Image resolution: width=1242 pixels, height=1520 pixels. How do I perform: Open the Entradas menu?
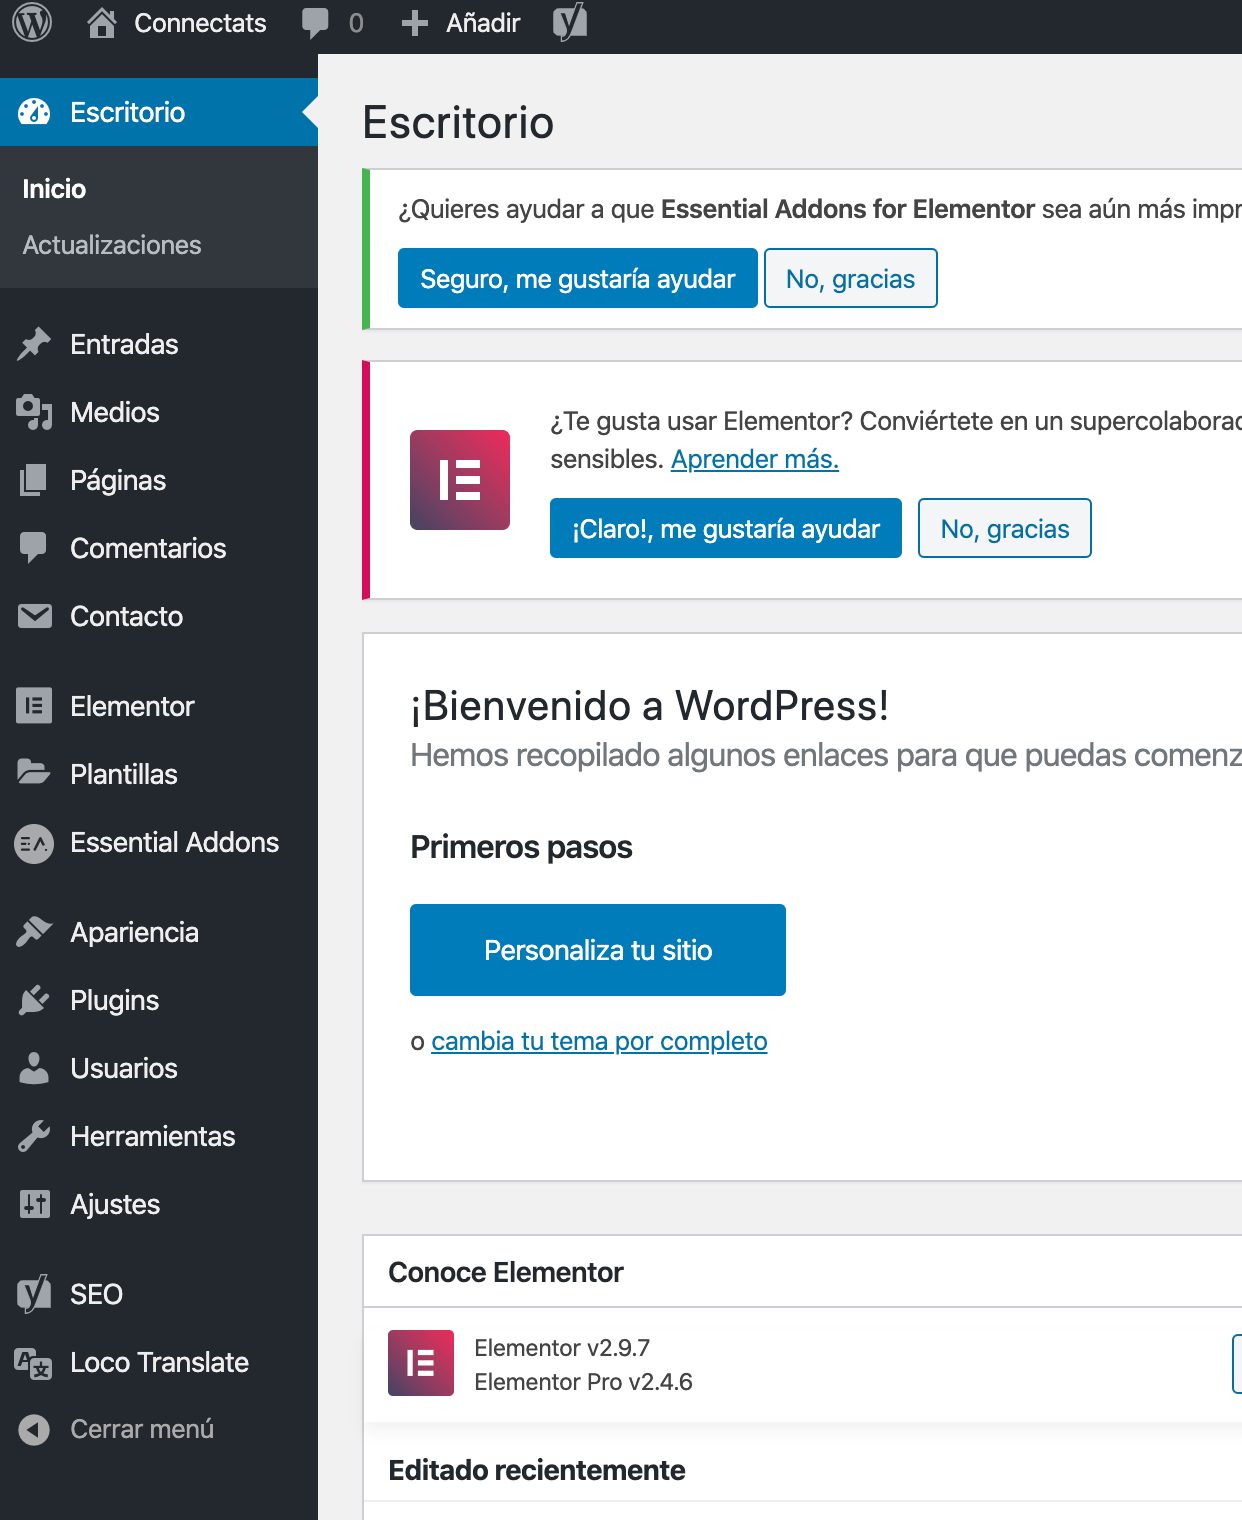(124, 344)
